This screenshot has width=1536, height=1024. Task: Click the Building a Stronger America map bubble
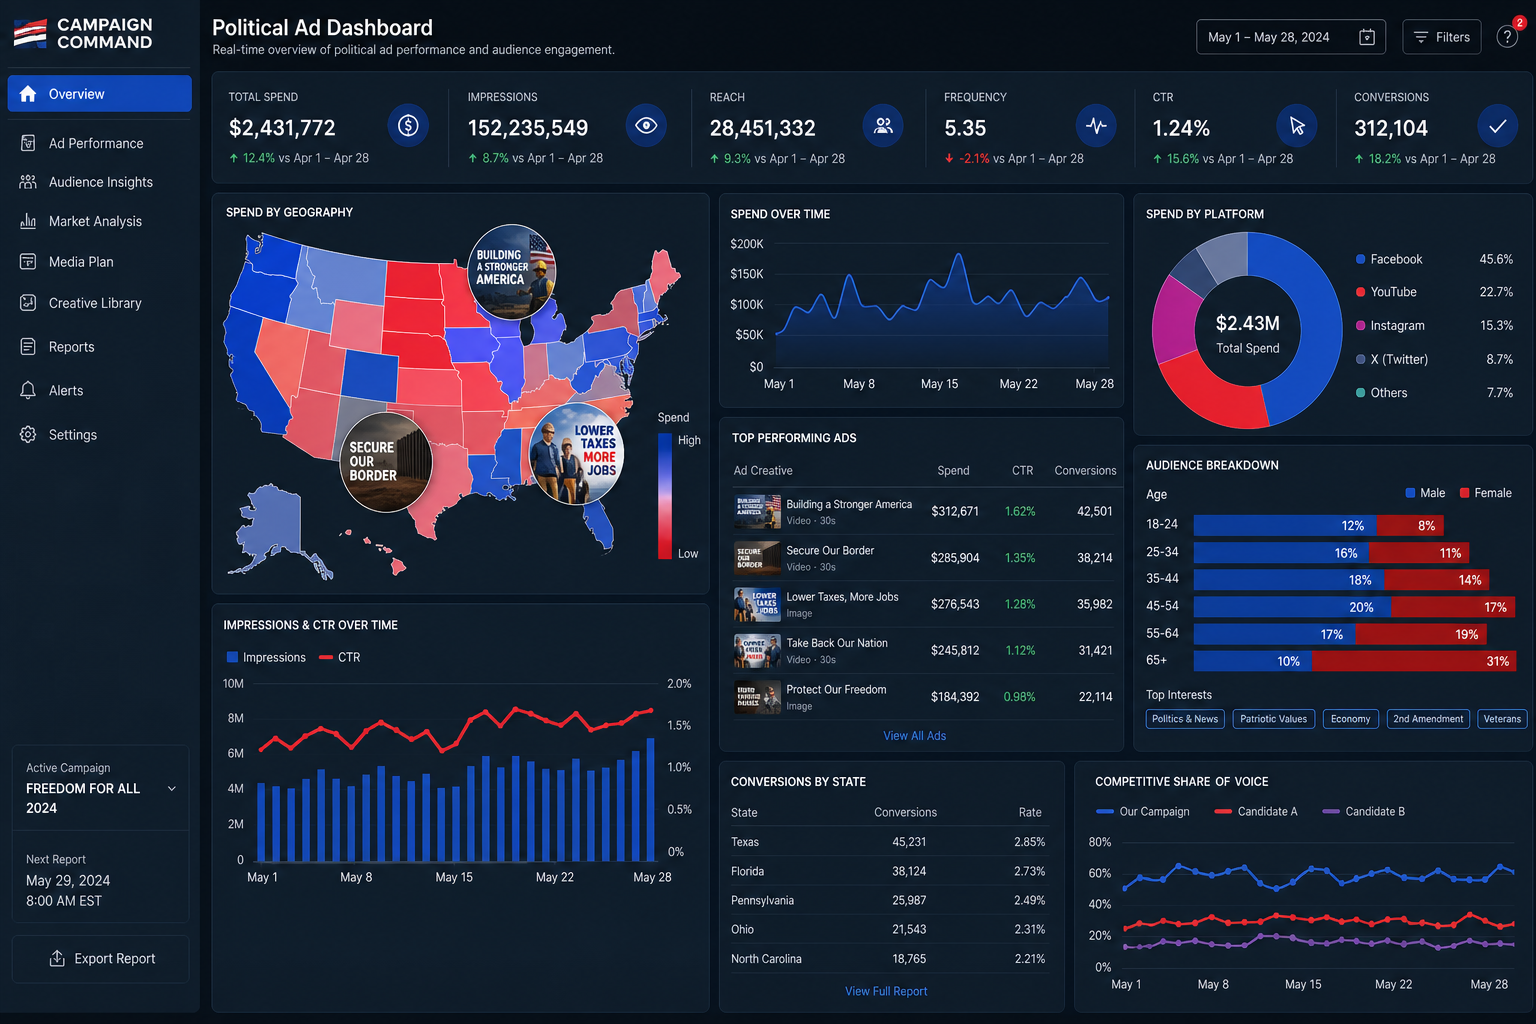point(512,271)
